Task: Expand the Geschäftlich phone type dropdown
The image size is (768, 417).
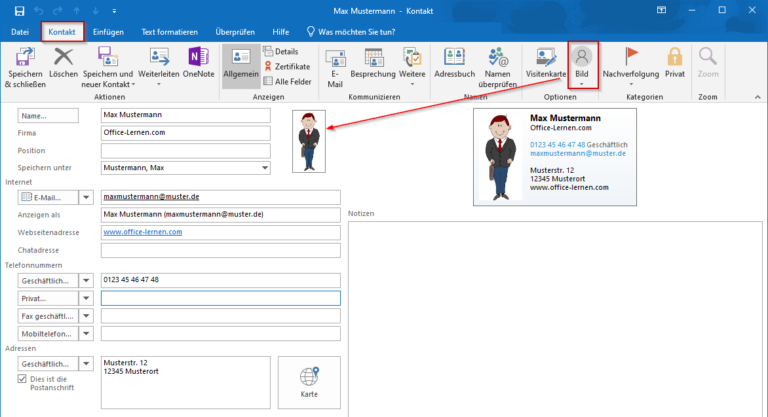Action: [86, 281]
